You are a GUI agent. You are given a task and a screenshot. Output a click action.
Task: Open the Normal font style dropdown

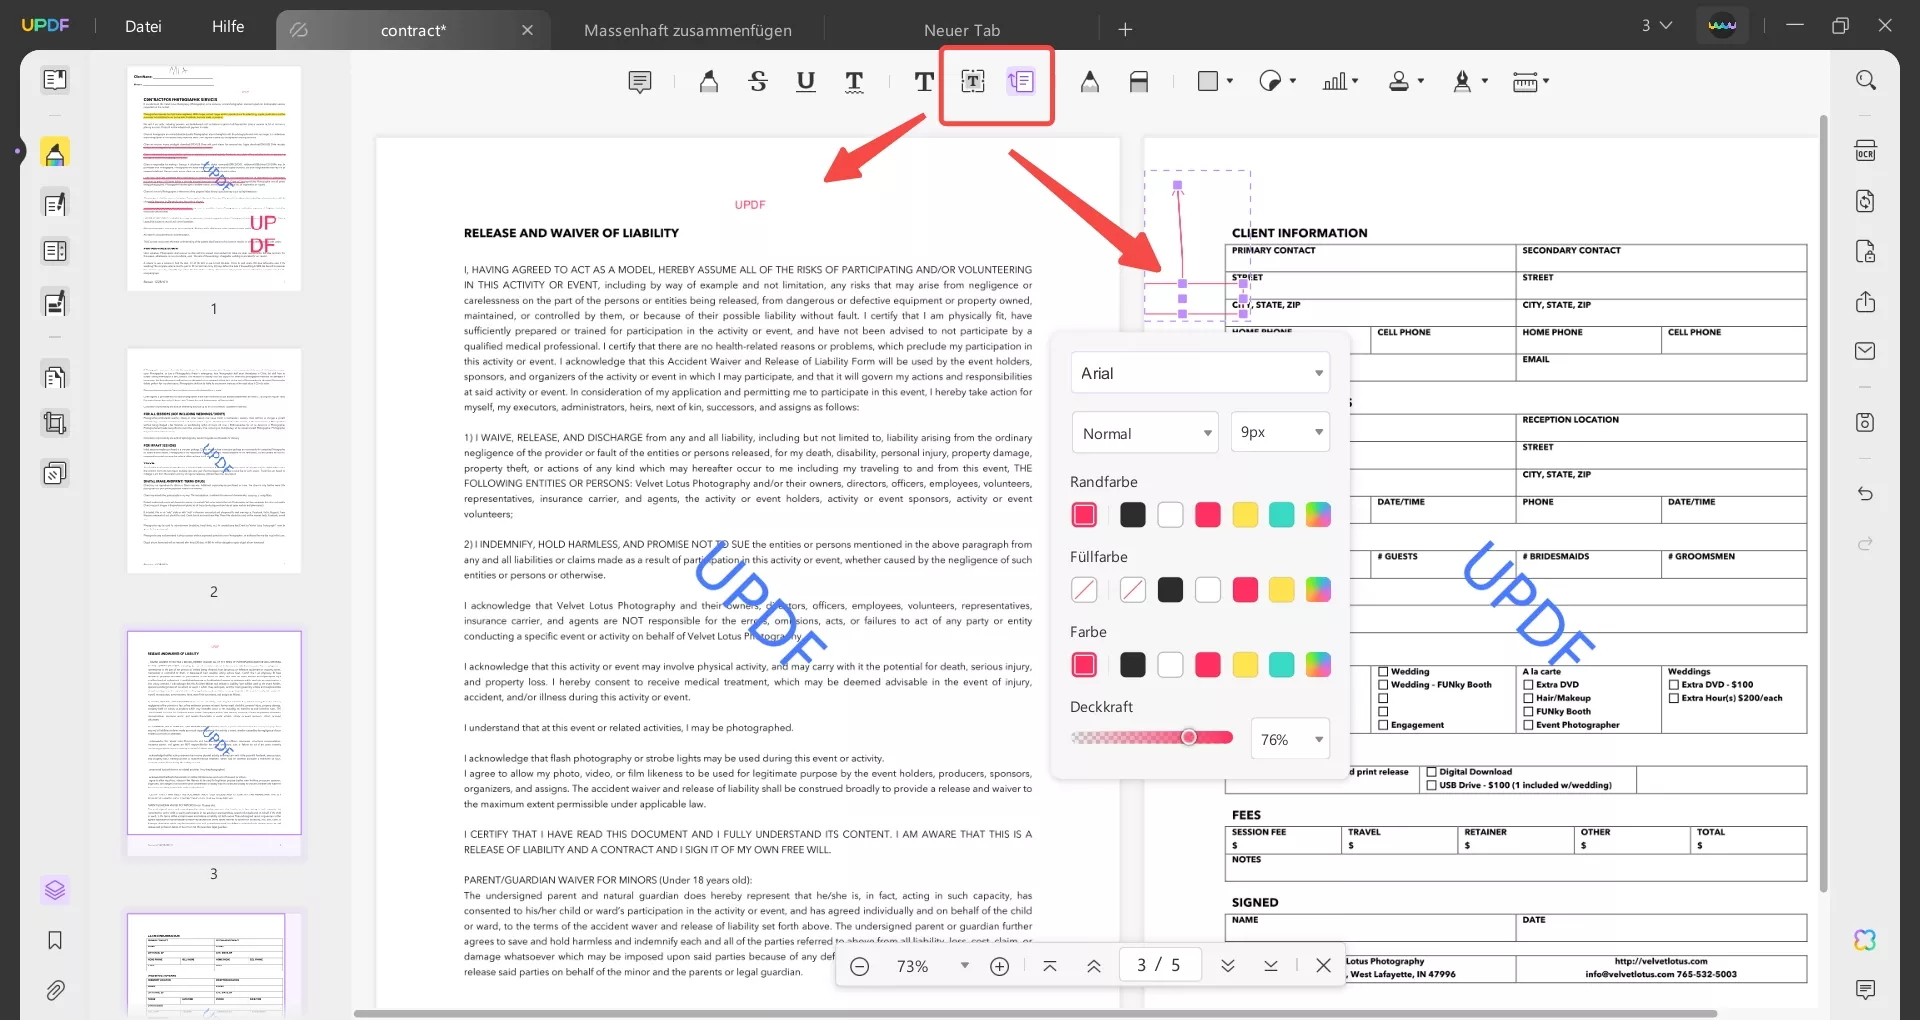pos(1145,433)
